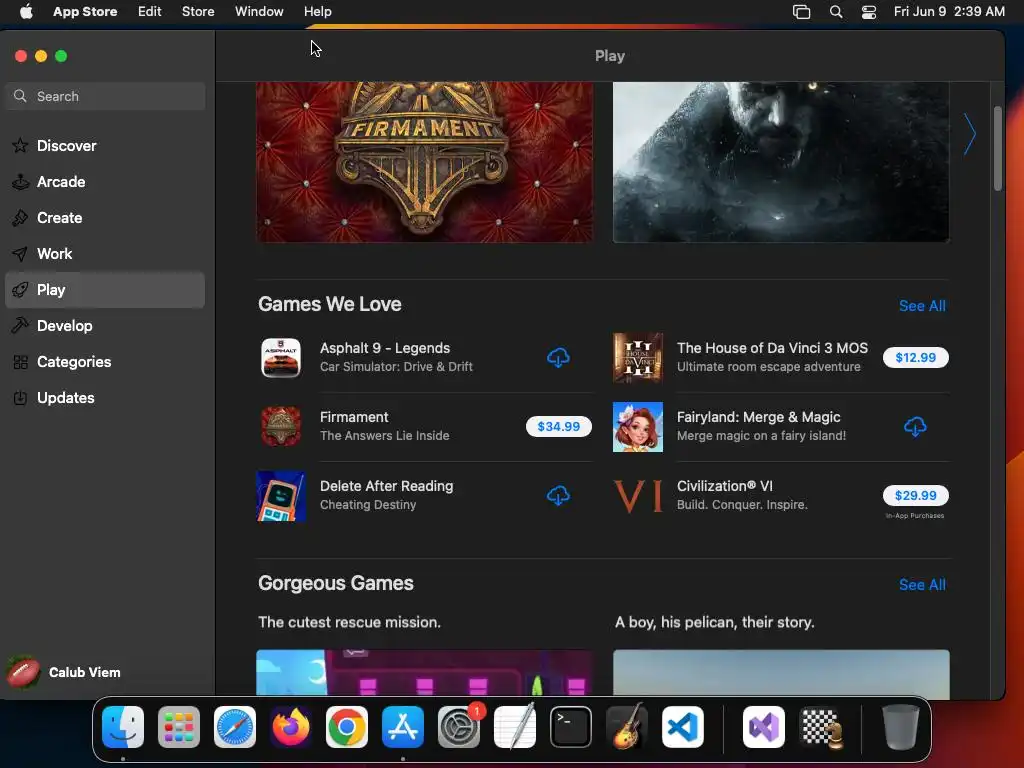Download Delete After Reading cloud icon

point(558,496)
